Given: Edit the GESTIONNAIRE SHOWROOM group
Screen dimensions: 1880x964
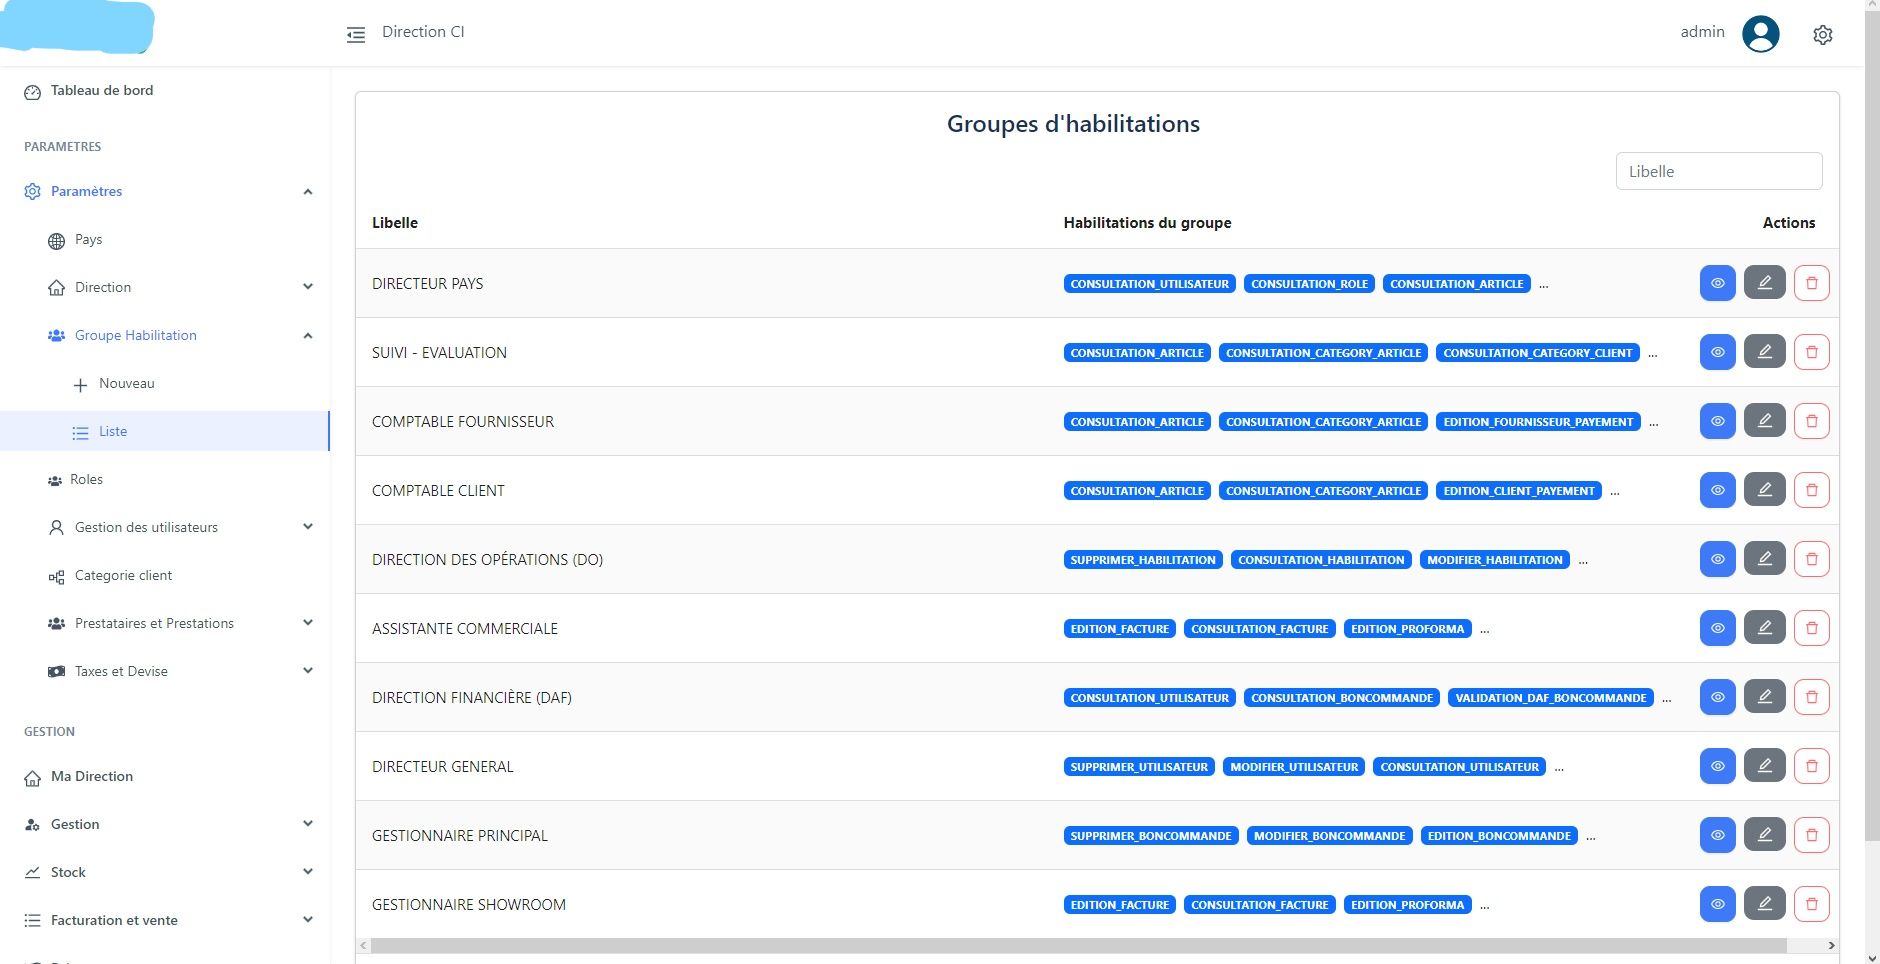Looking at the screenshot, I should click(x=1764, y=904).
